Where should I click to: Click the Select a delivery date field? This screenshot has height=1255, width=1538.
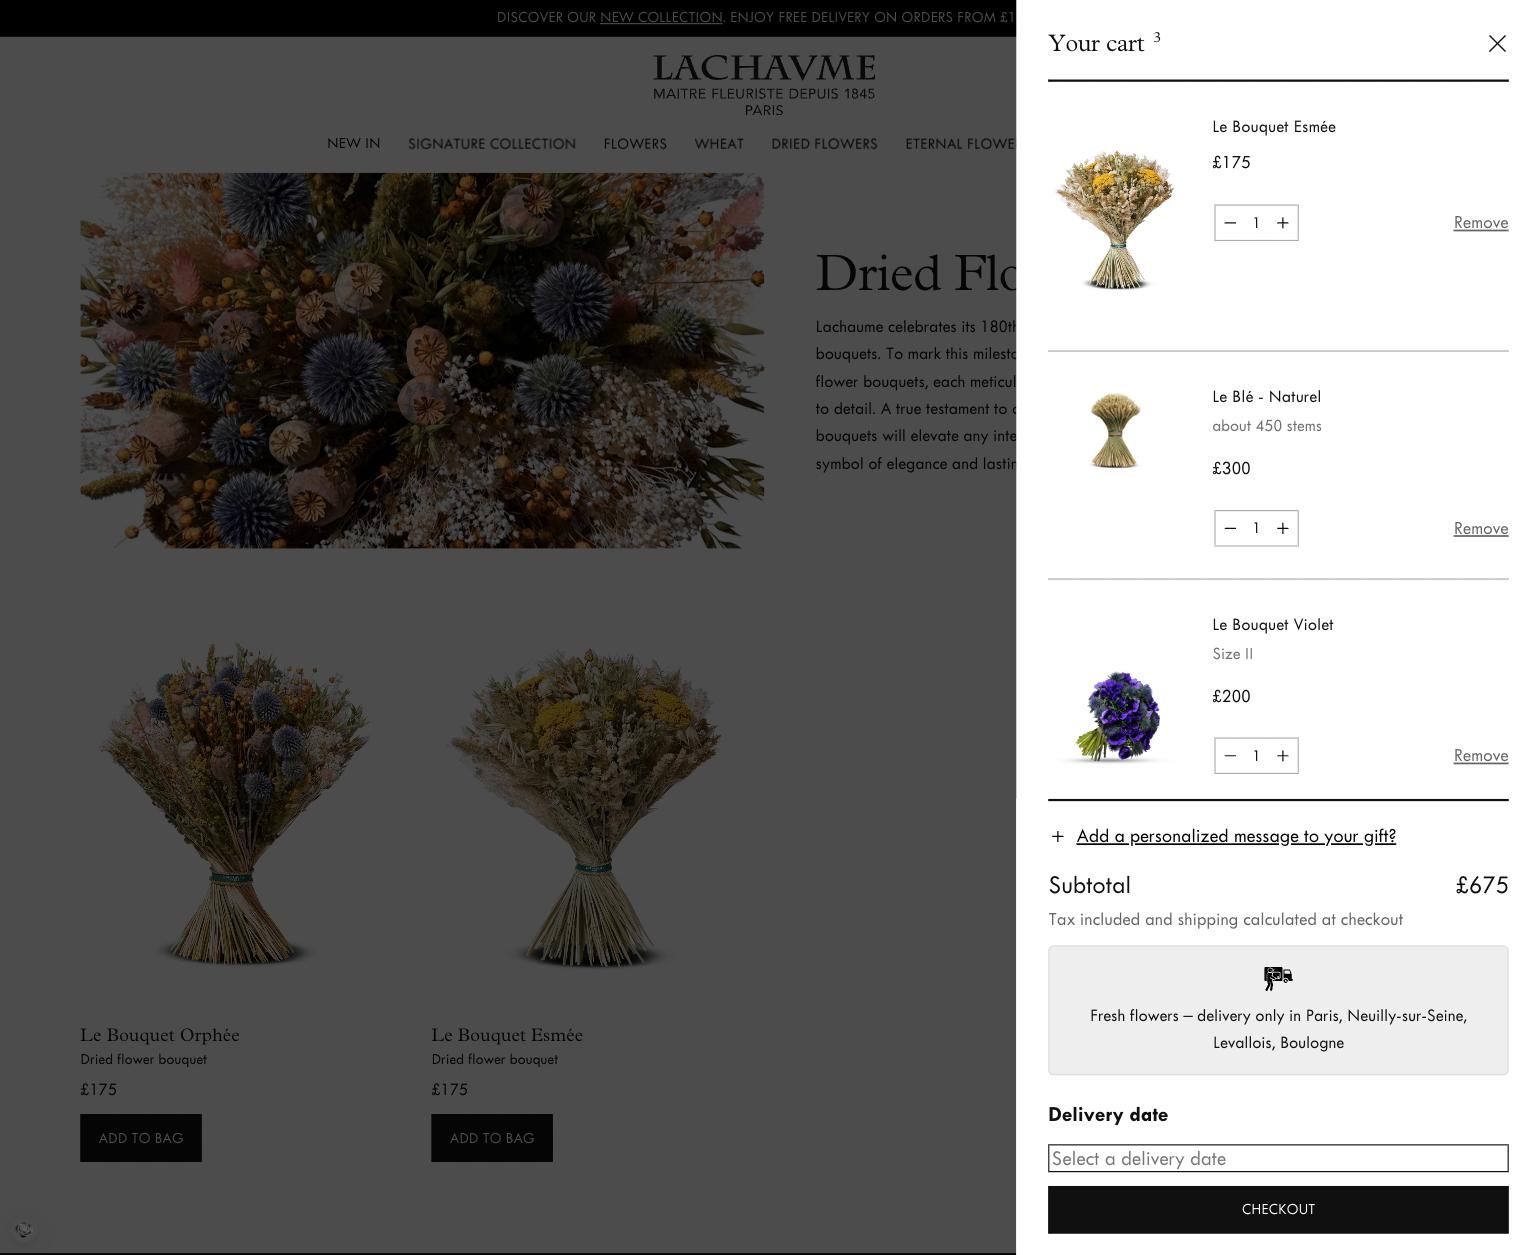click(1278, 1158)
